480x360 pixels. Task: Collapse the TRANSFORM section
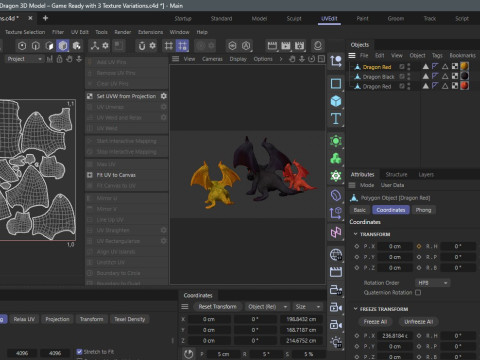(355, 234)
